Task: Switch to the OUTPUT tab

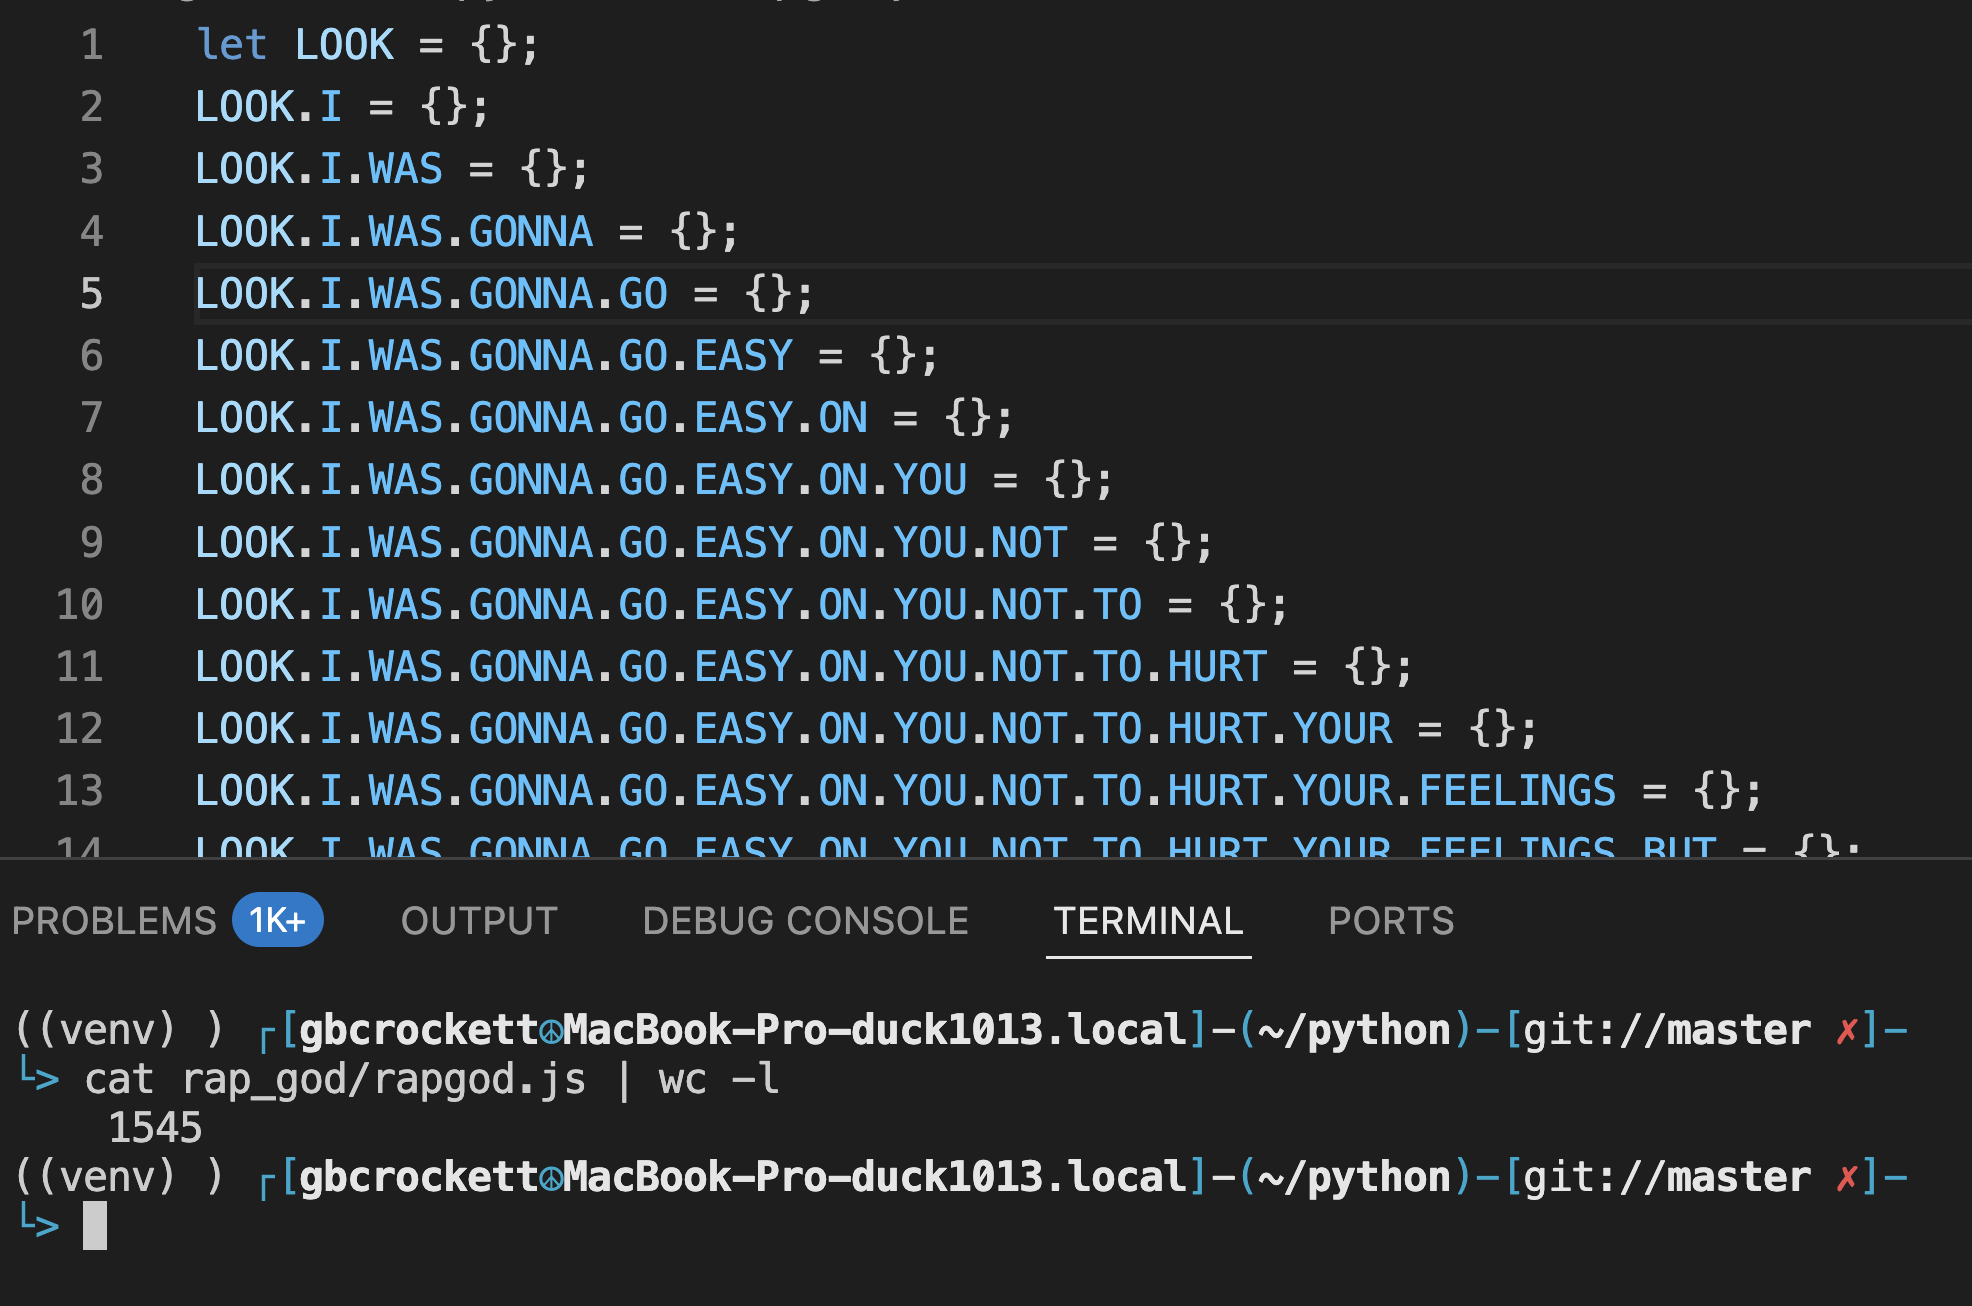Action: point(479,920)
